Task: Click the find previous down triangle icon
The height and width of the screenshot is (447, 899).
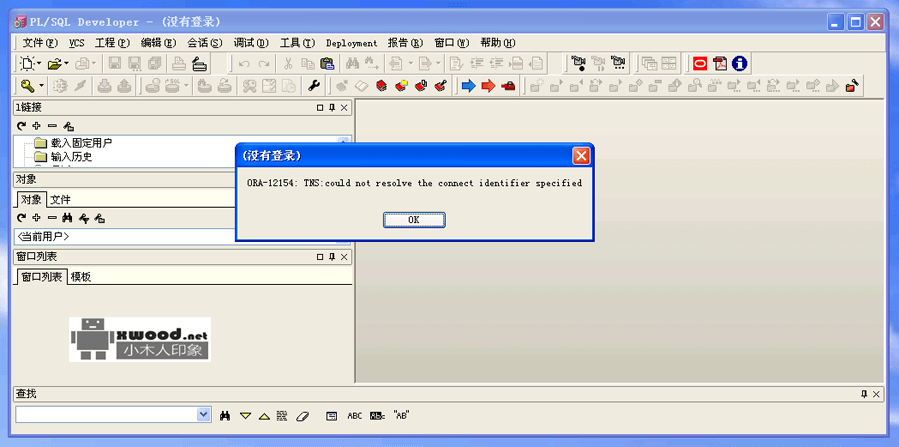Action: (x=245, y=416)
